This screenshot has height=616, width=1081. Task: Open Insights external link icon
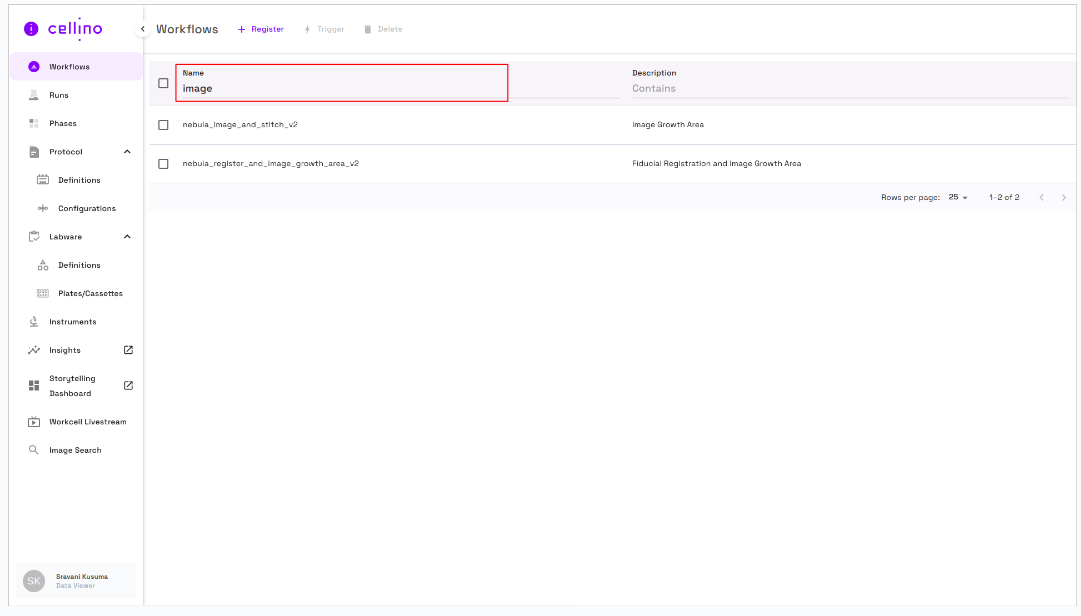pos(128,350)
